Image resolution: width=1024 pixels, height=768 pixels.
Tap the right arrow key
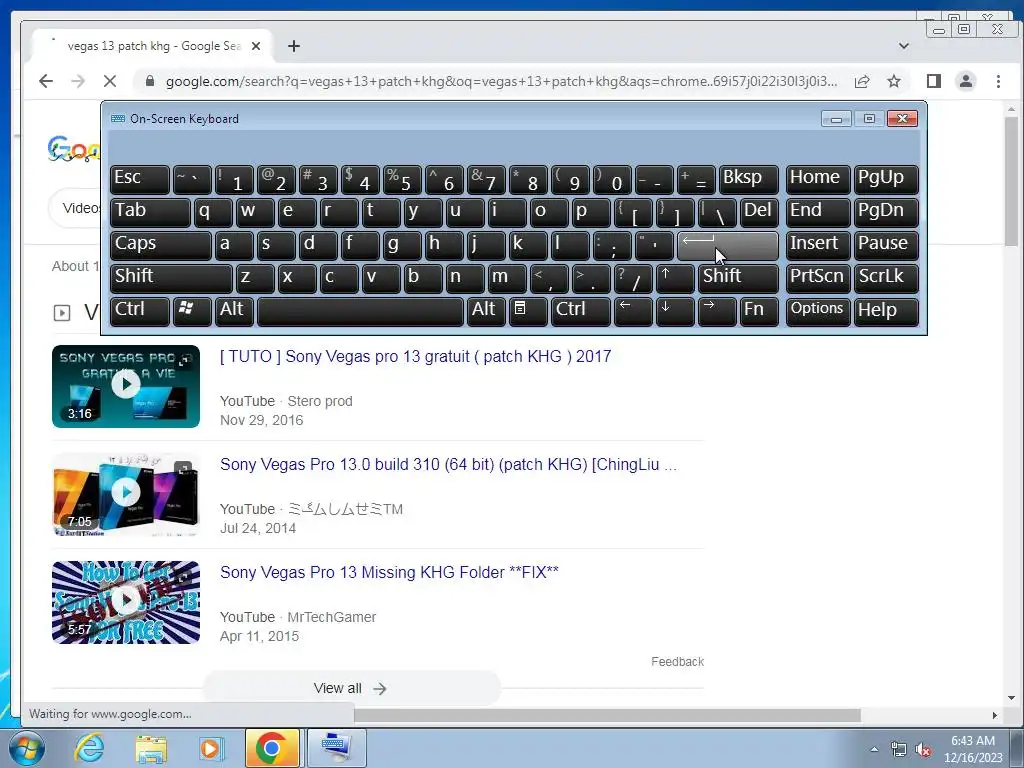[x=716, y=311]
